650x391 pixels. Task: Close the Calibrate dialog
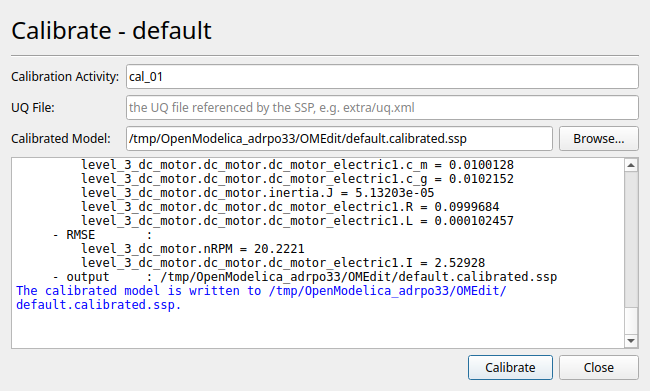pos(599,367)
